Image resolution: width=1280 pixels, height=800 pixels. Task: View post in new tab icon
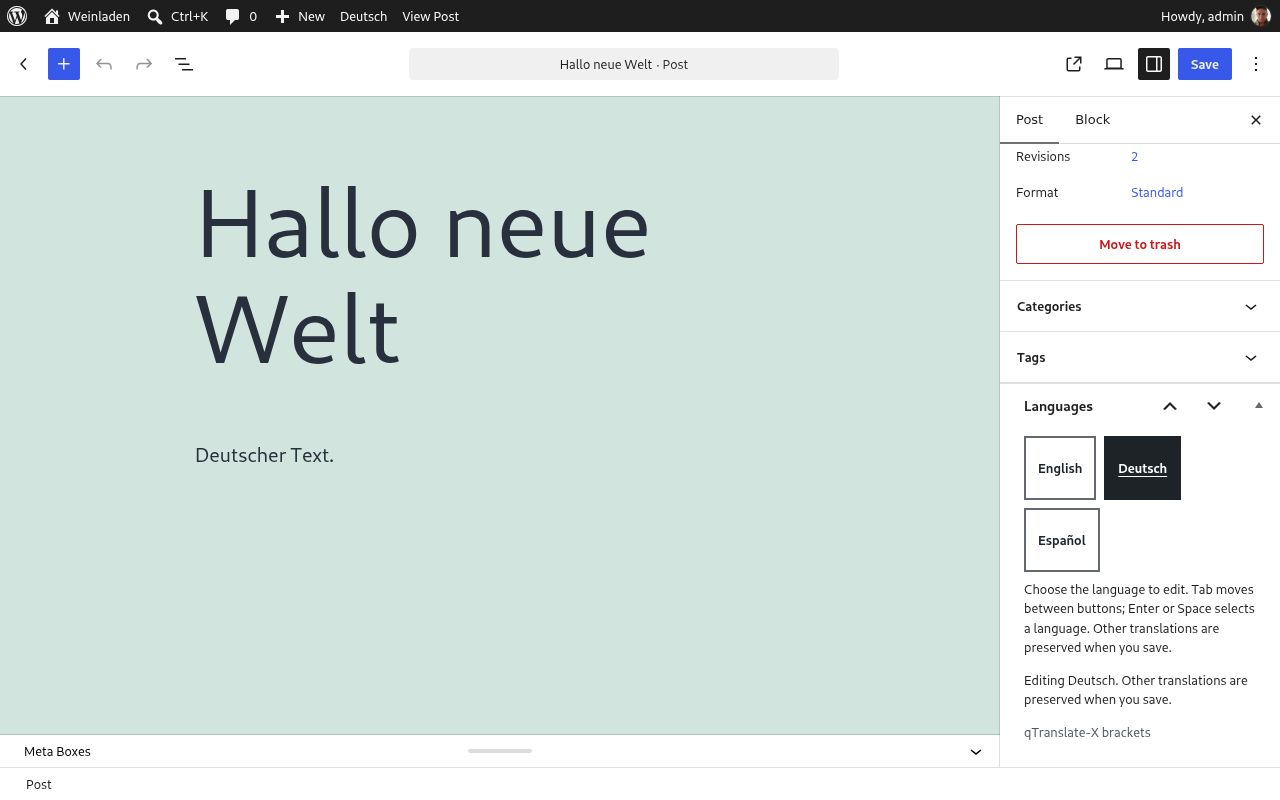1074,64
